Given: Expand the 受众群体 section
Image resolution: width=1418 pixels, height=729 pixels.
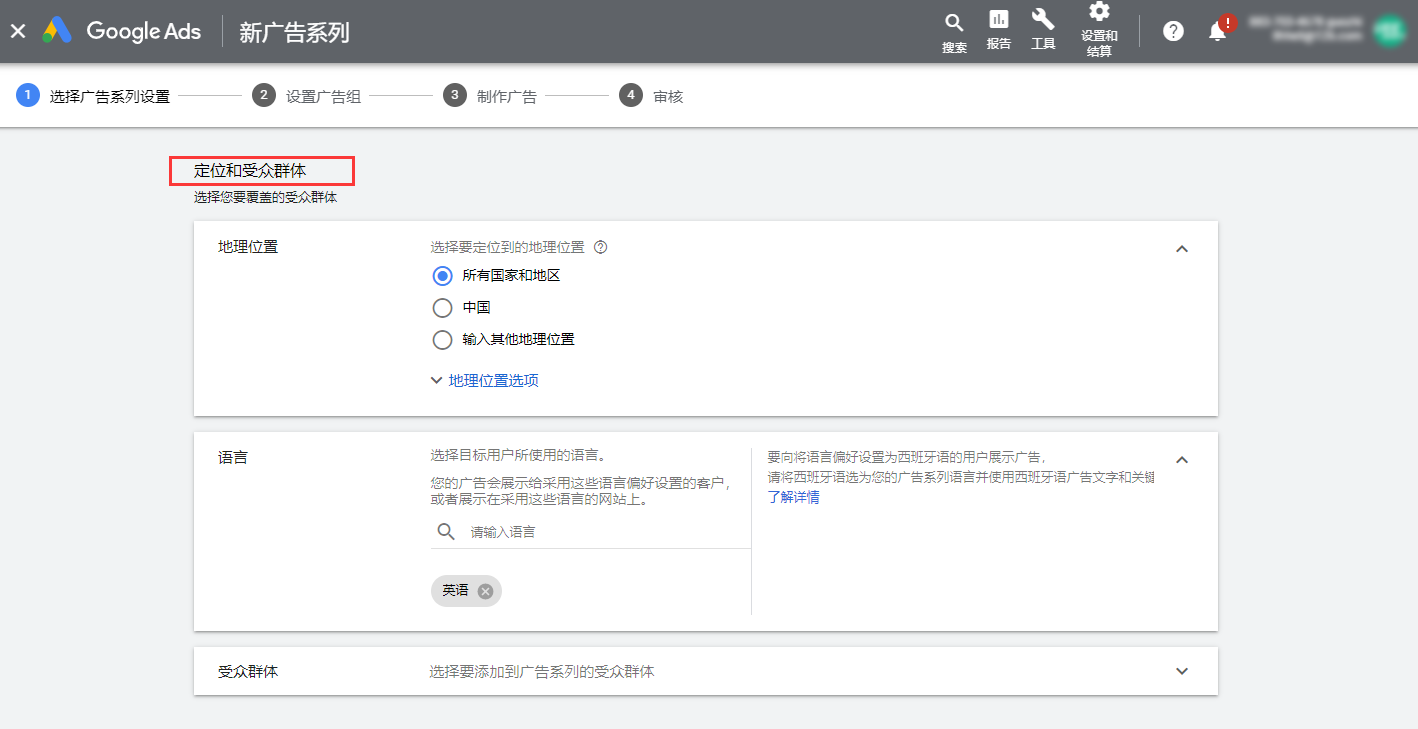Looking at the screenshot, I should coord(1182,671).
